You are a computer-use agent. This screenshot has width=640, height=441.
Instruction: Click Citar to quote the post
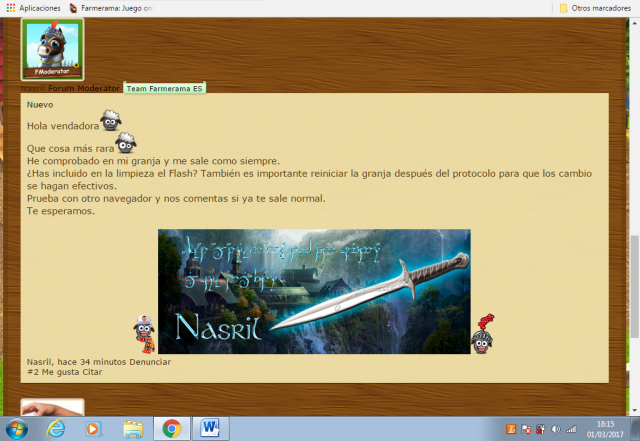90,372
